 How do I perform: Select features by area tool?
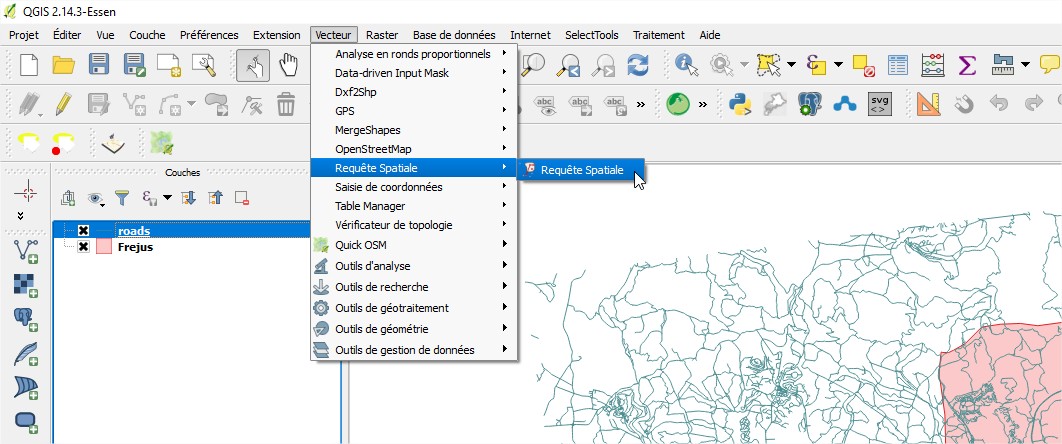click(x=768, y=65)
